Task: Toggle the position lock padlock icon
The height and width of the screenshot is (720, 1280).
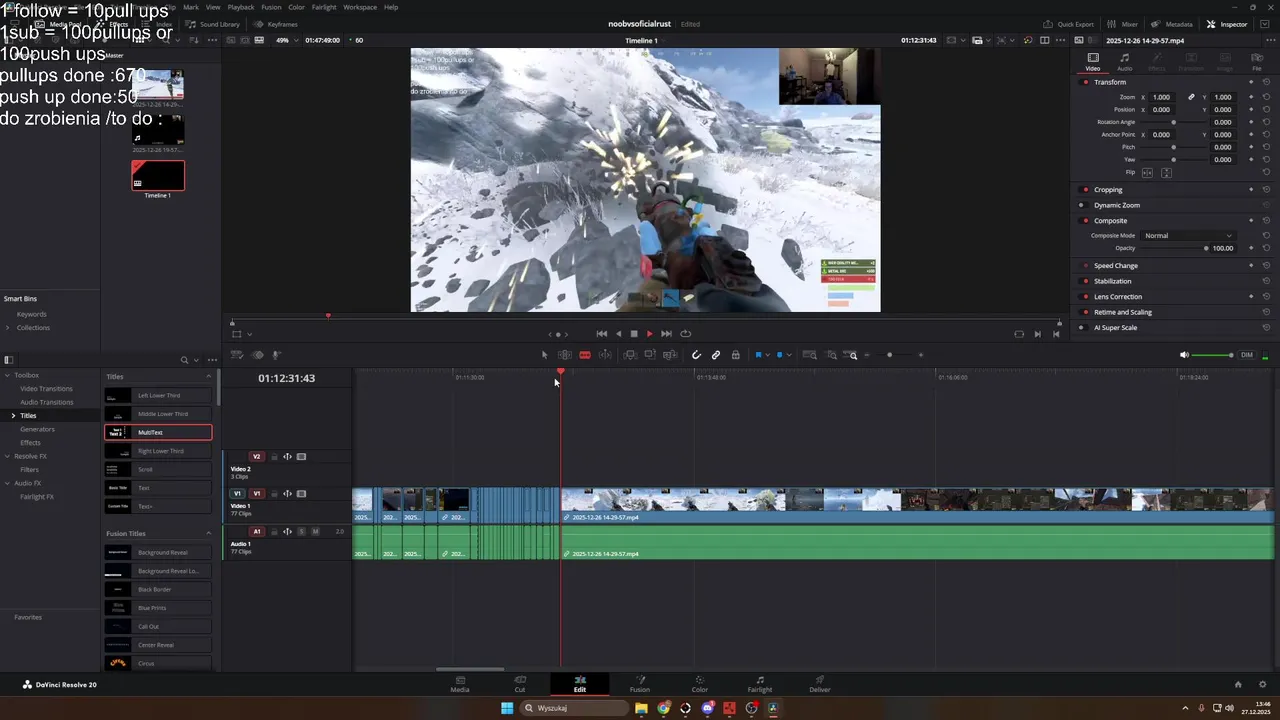Action: pos(736,355)
